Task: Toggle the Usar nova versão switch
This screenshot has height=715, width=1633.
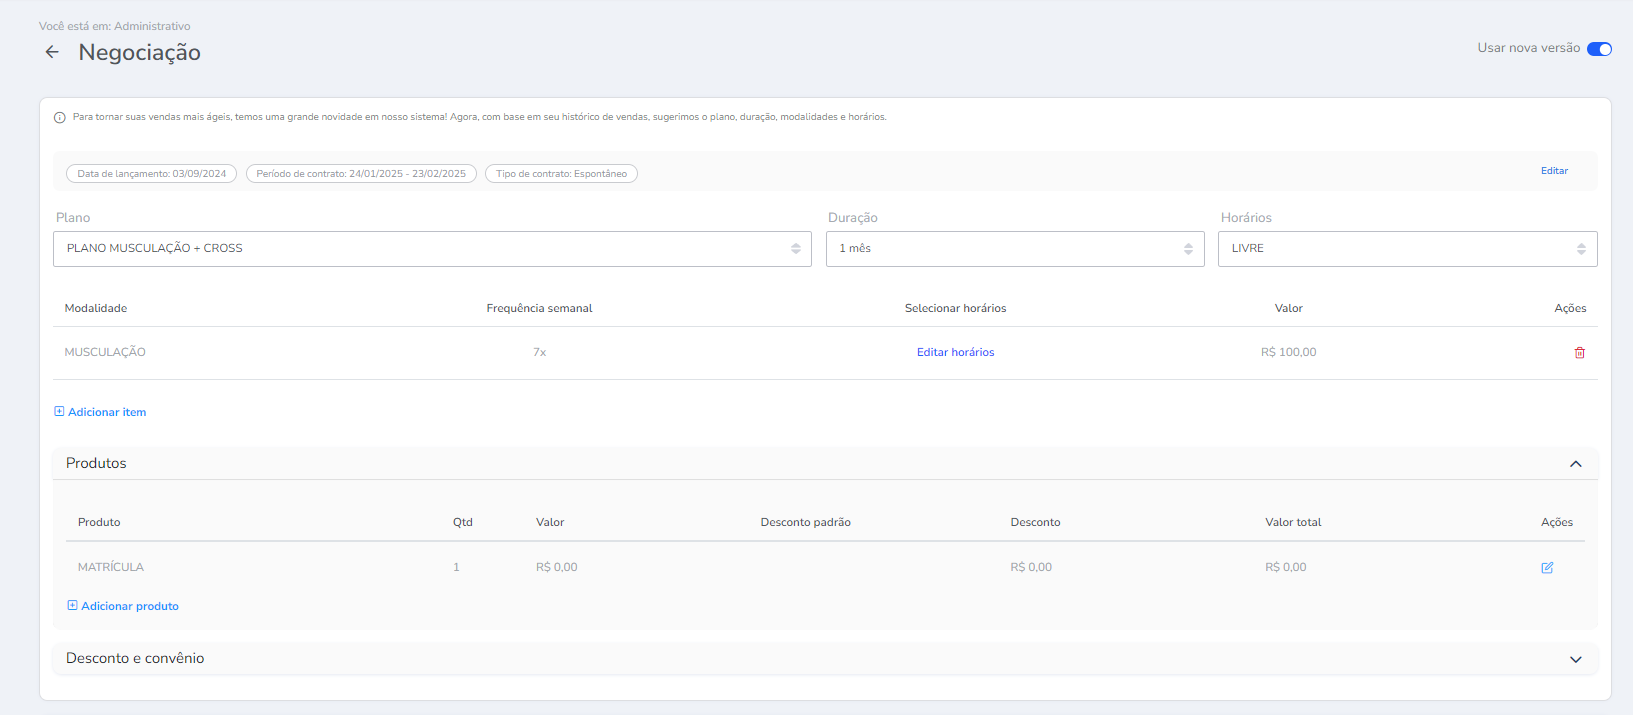Action: [1599, 49]
